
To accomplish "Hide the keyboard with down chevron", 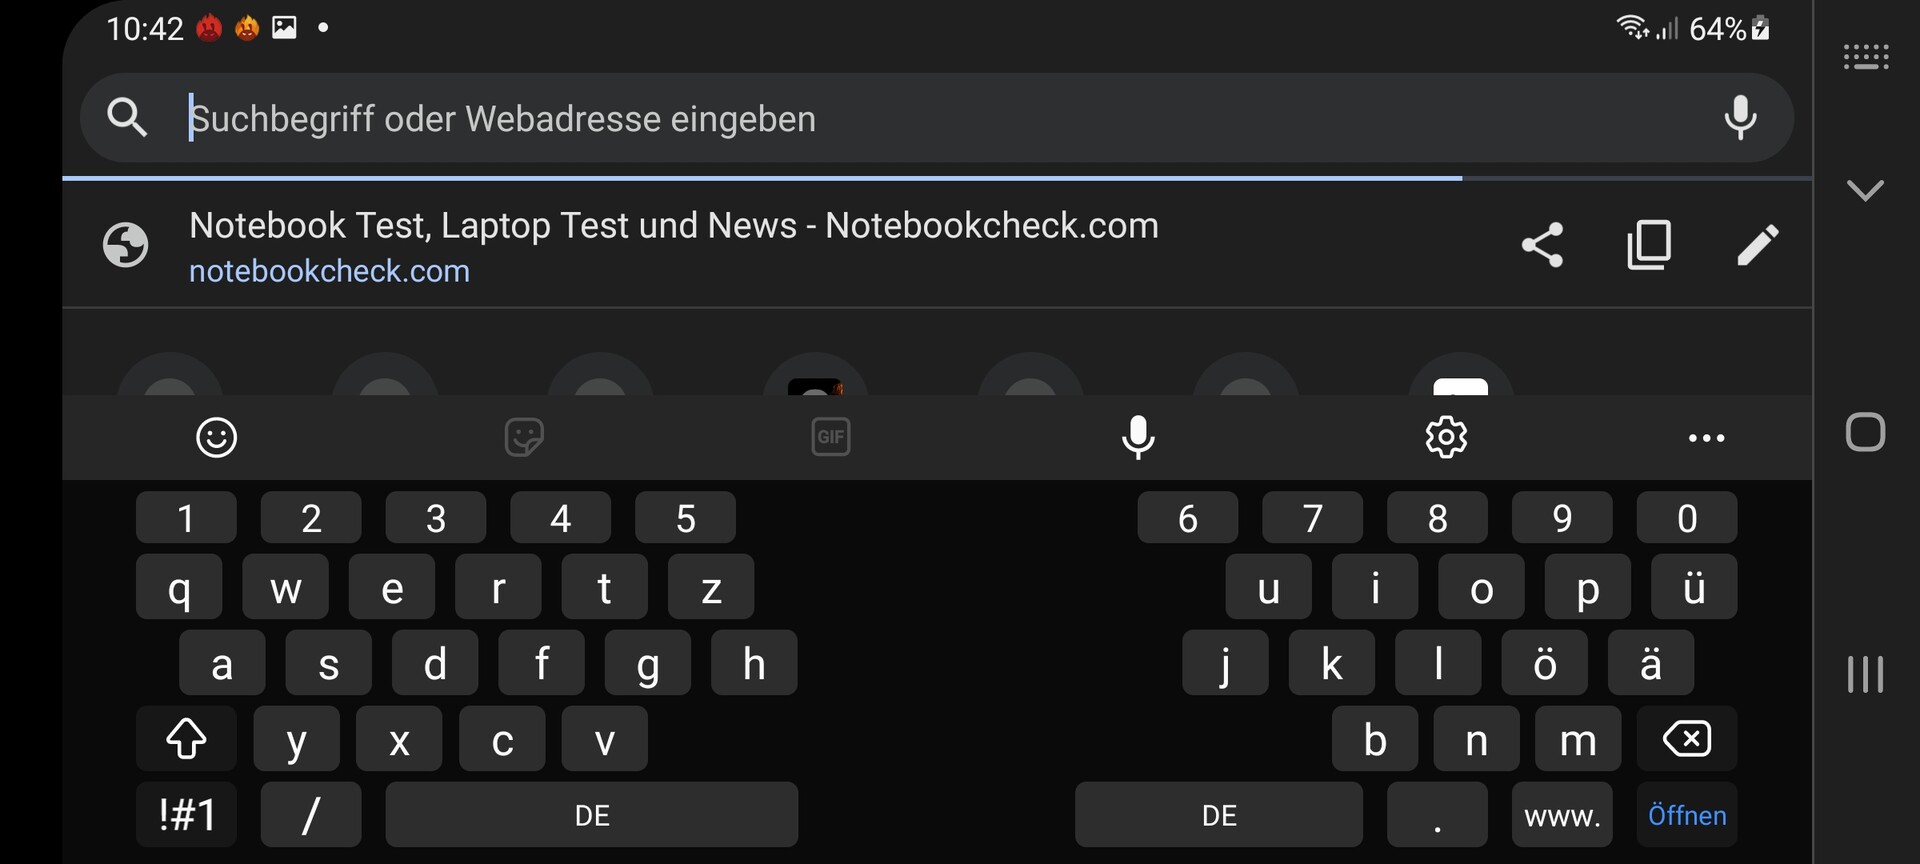I will click(x=1865, y=190).
